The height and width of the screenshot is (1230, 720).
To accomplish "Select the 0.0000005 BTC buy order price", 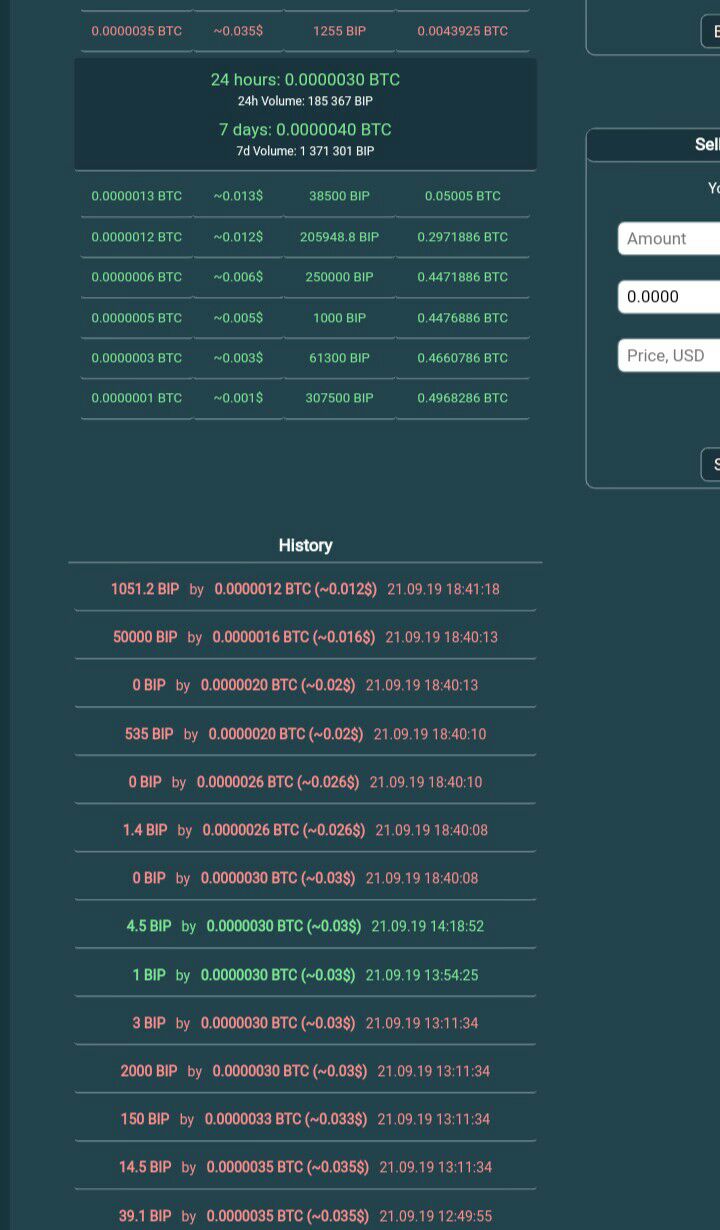I will point(137,318).
